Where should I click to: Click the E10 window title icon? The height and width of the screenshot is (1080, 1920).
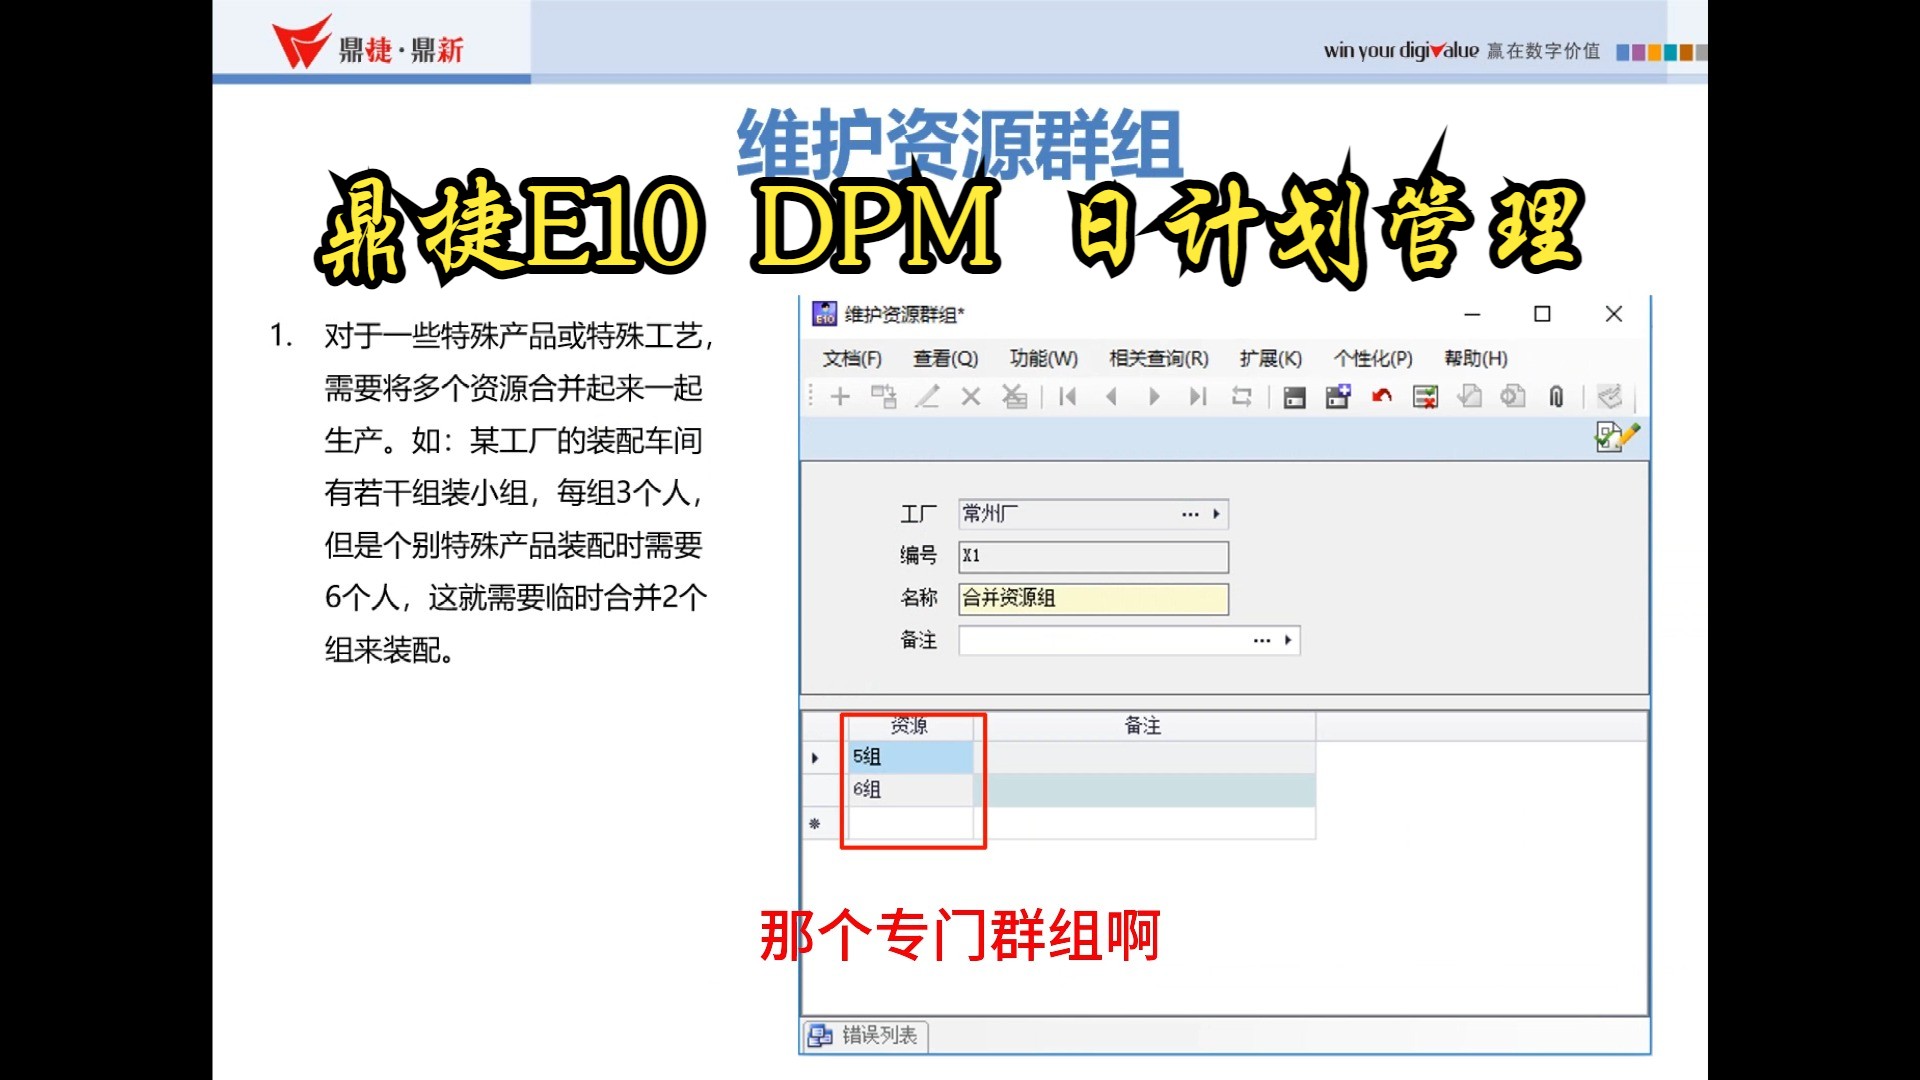coord(824,314)
